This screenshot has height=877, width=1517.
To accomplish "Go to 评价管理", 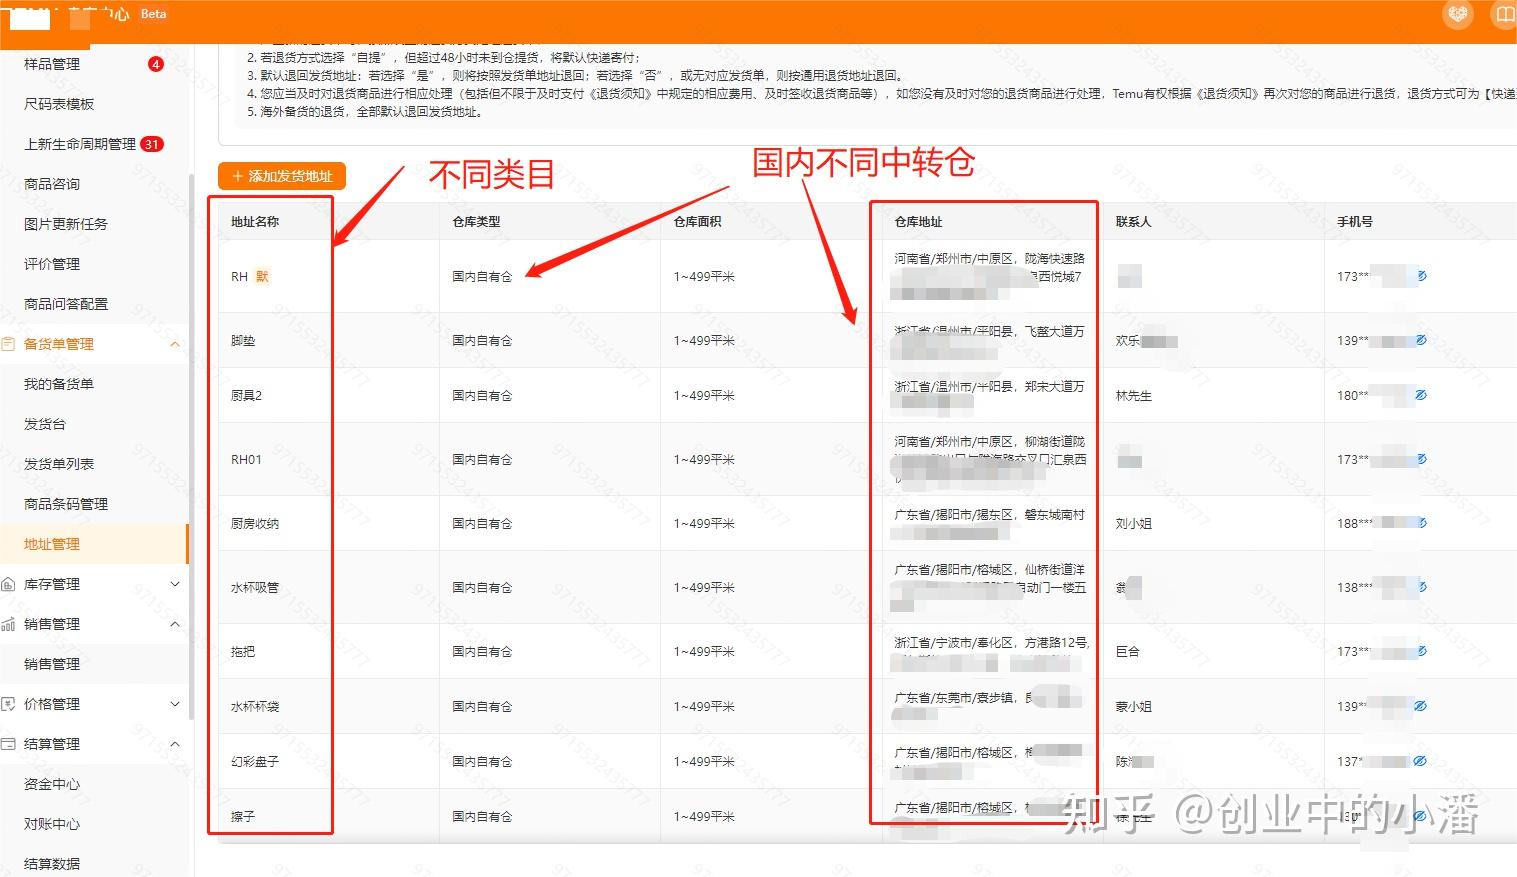I will point(52,264).
